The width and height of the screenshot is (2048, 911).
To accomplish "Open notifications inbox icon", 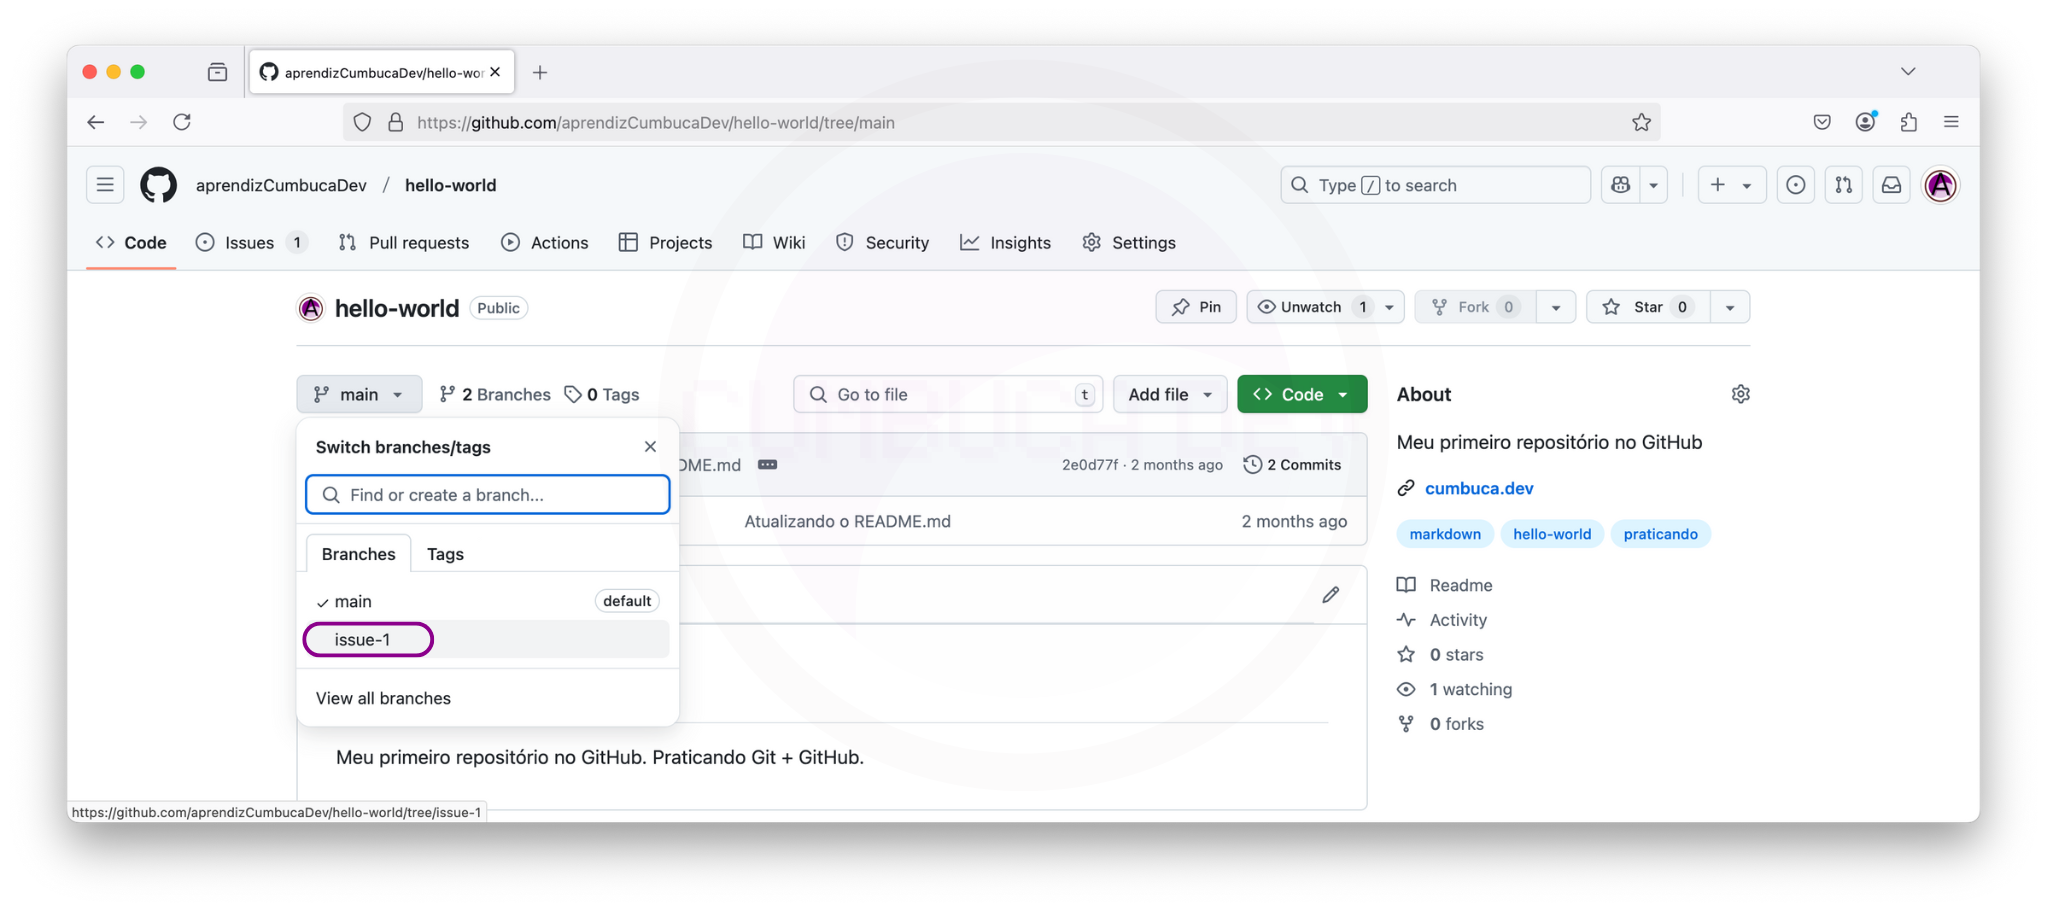I will pyautogui.click(x=1891, y=185).
